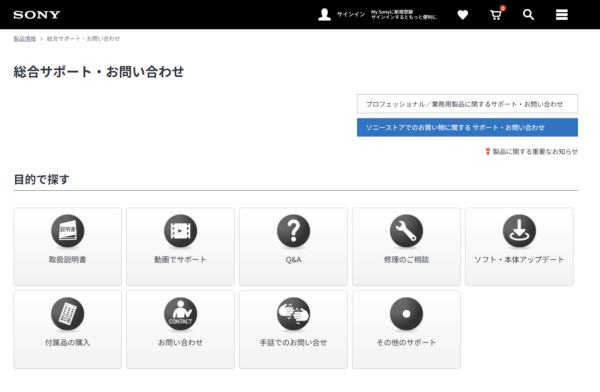The image size is (600, 392).
Task: Click the Q&A question mark icon
Action: [x=293, y=231]
